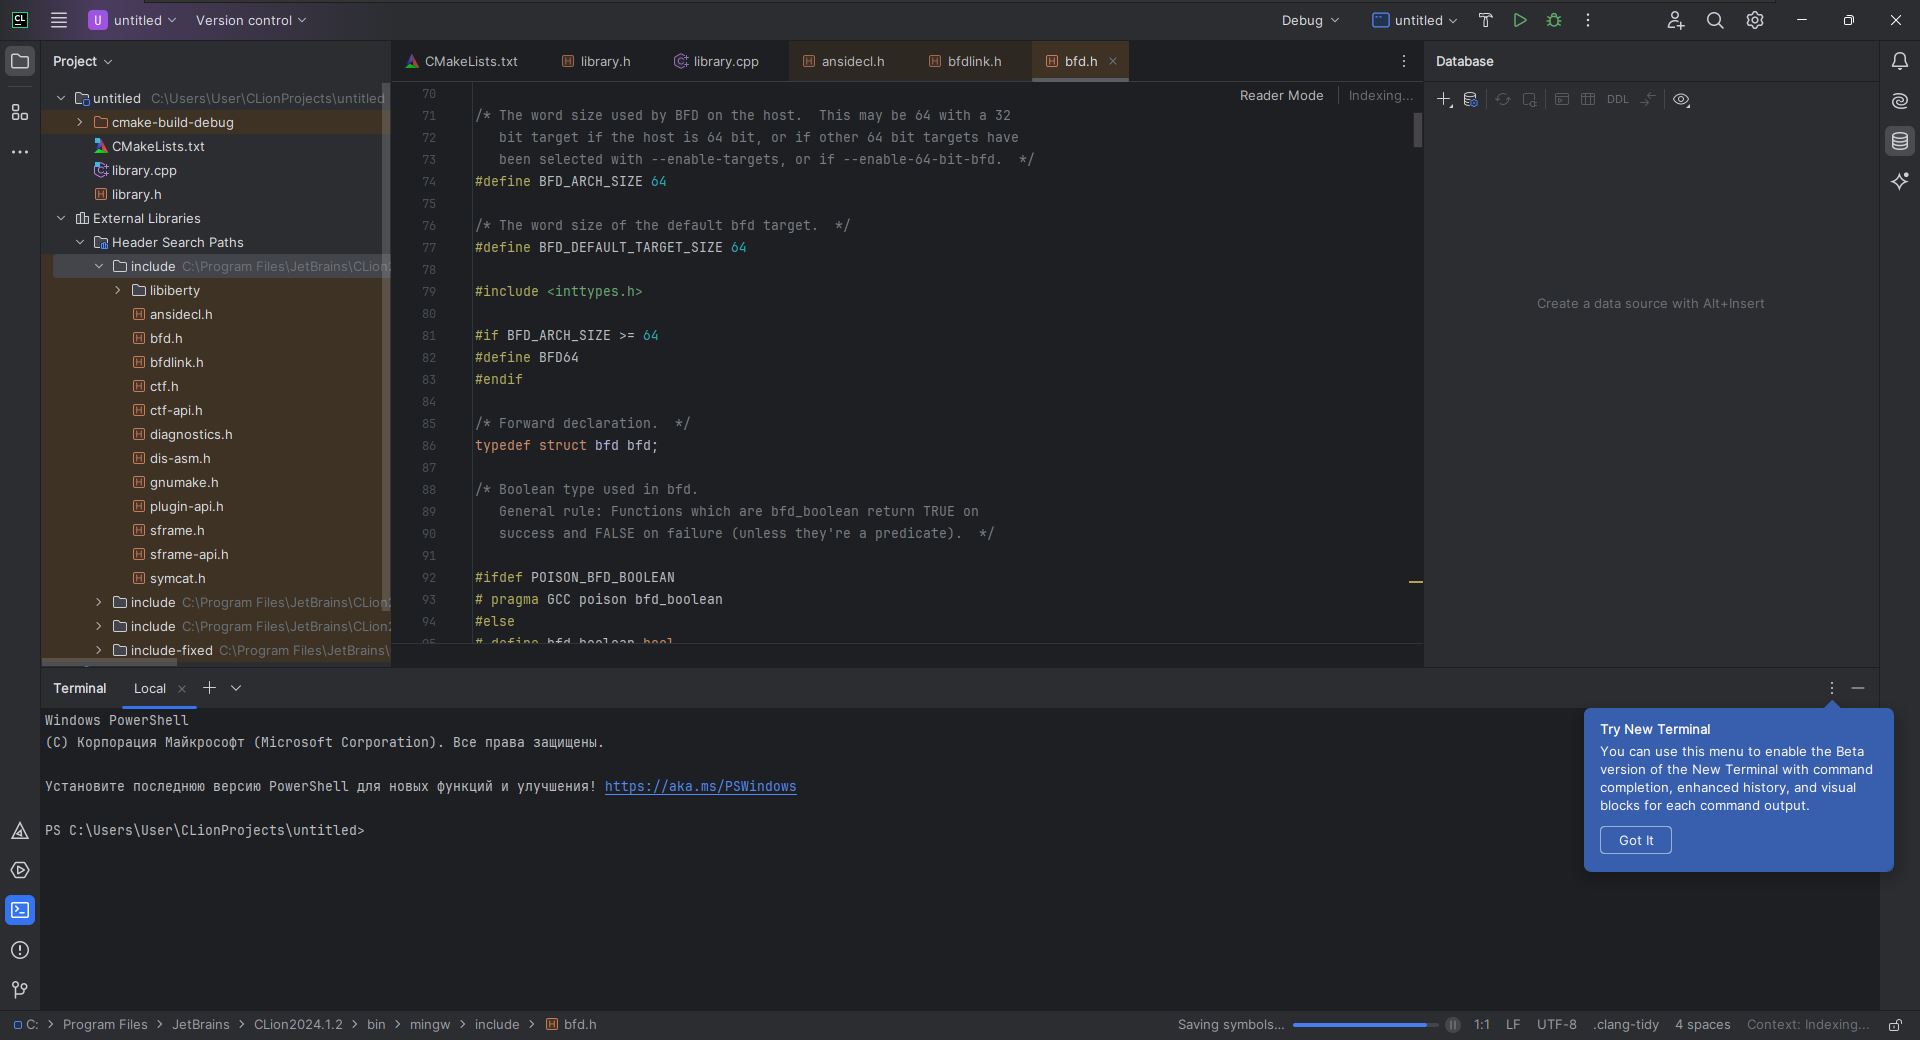Toggle read-only lock icon in the status bar
The width and height of the screenshot is (1920, 1040).
pos(1894,1025)
